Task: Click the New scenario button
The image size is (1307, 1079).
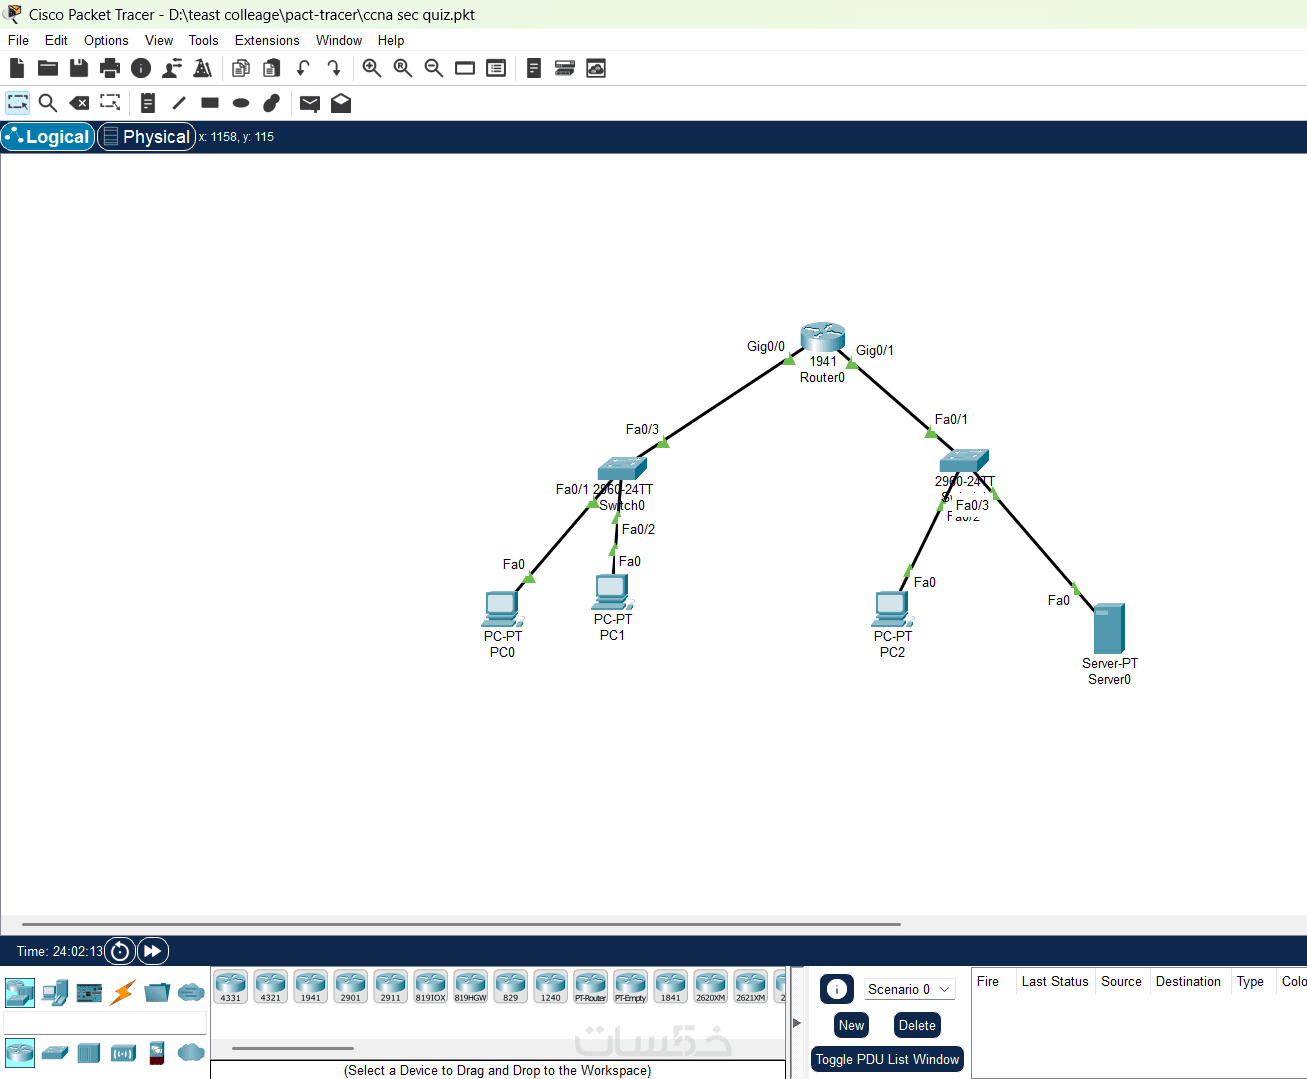Action: [851, 1025]
